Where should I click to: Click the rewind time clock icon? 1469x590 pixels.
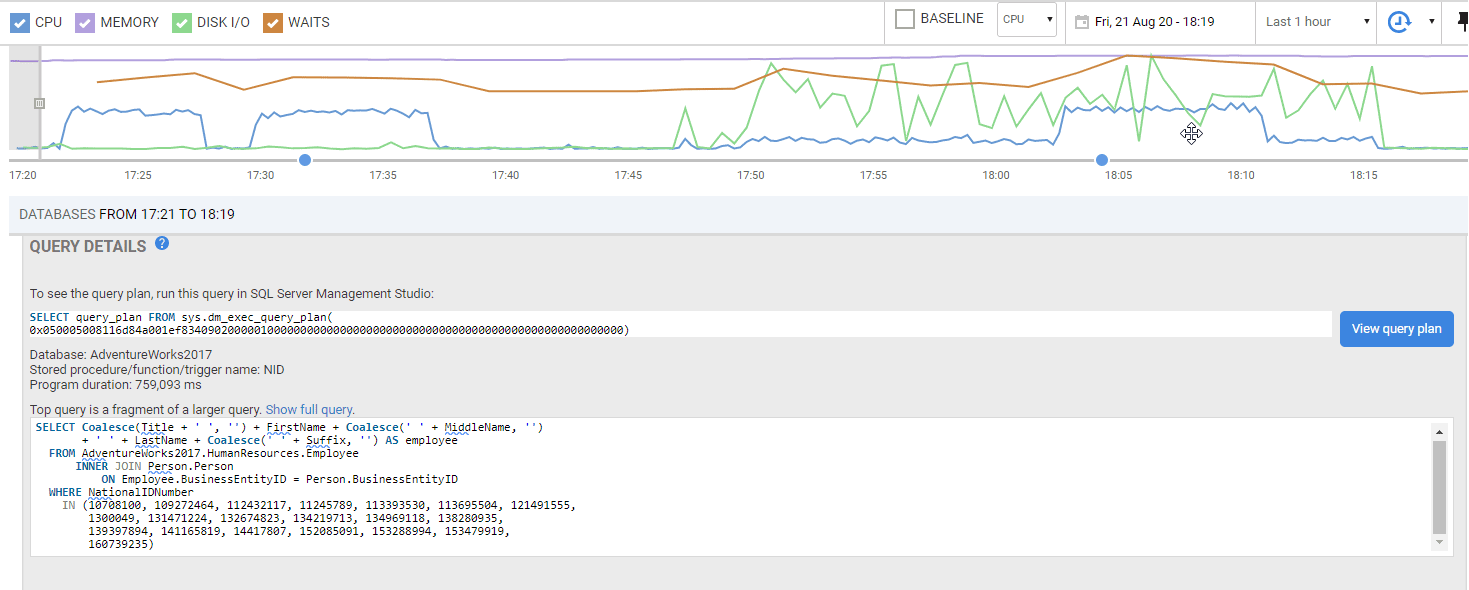(1398, 21)
